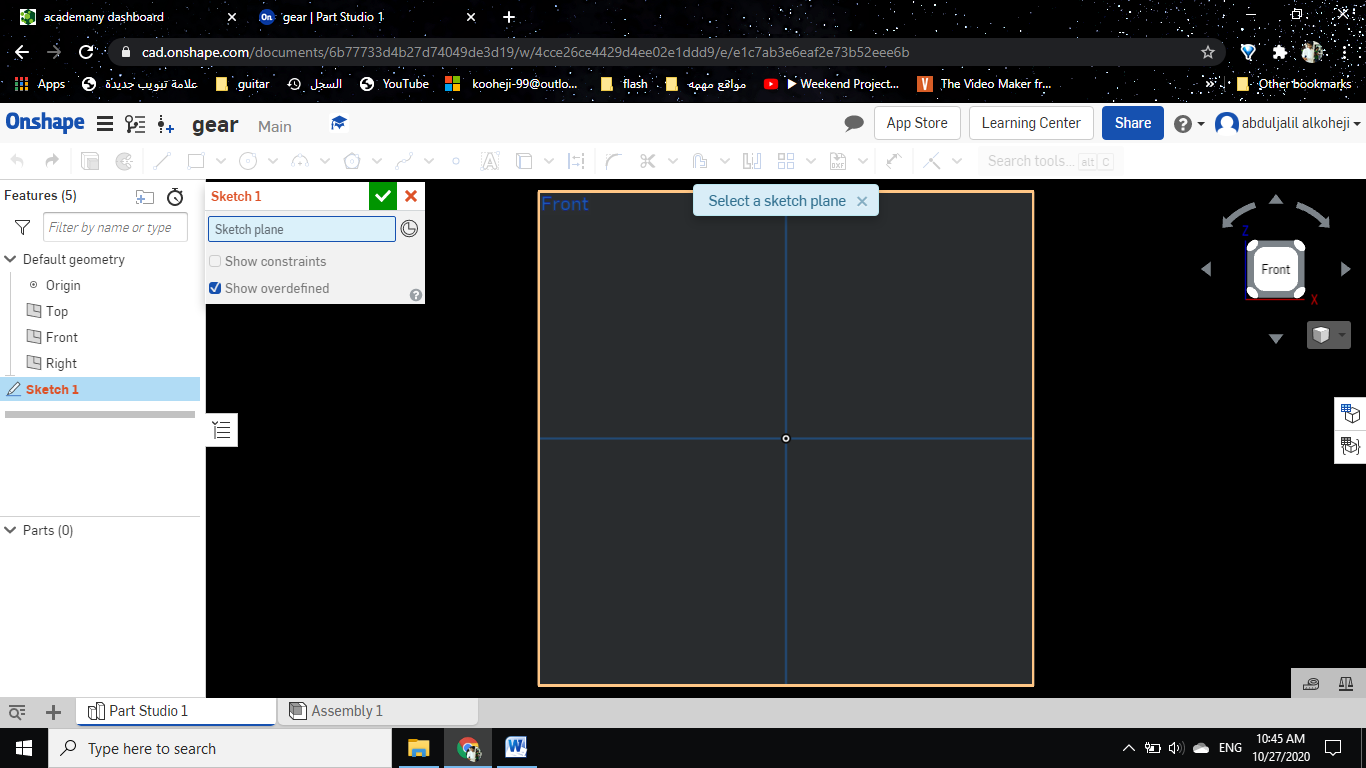Open the Insert DXF tool
The image size is (1366, 768).
(x=838, y=161)
